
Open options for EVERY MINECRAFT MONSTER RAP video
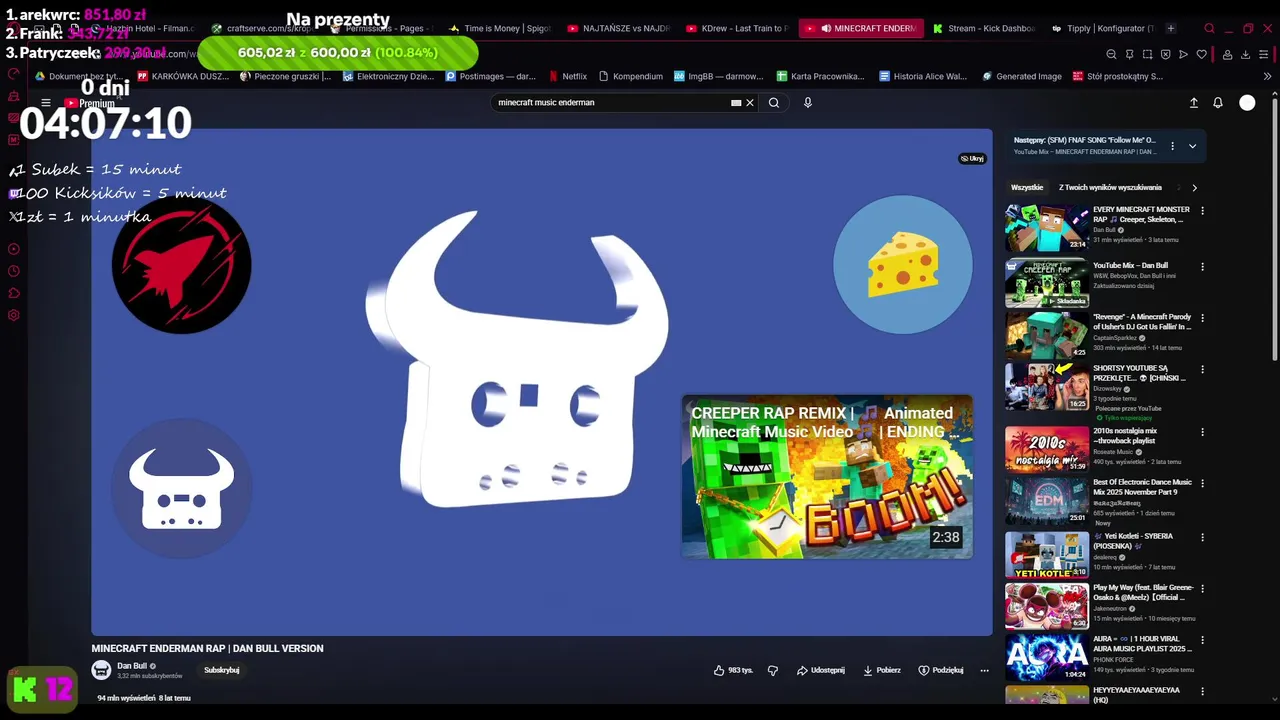pos(1202,211)
